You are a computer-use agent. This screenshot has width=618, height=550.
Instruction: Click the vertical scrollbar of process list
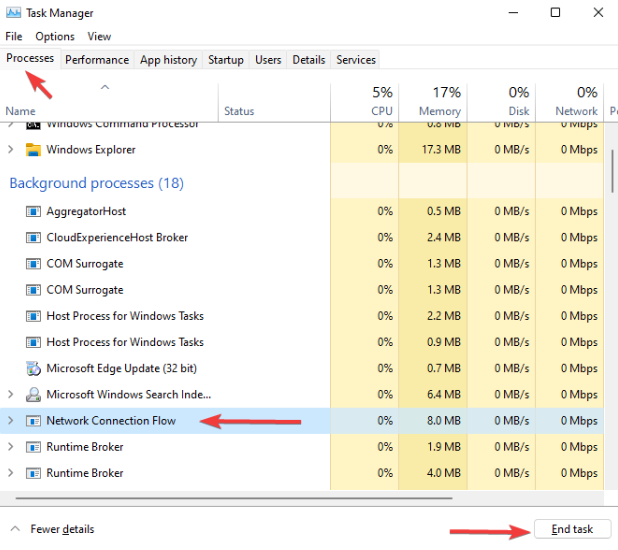pos(612,170)
